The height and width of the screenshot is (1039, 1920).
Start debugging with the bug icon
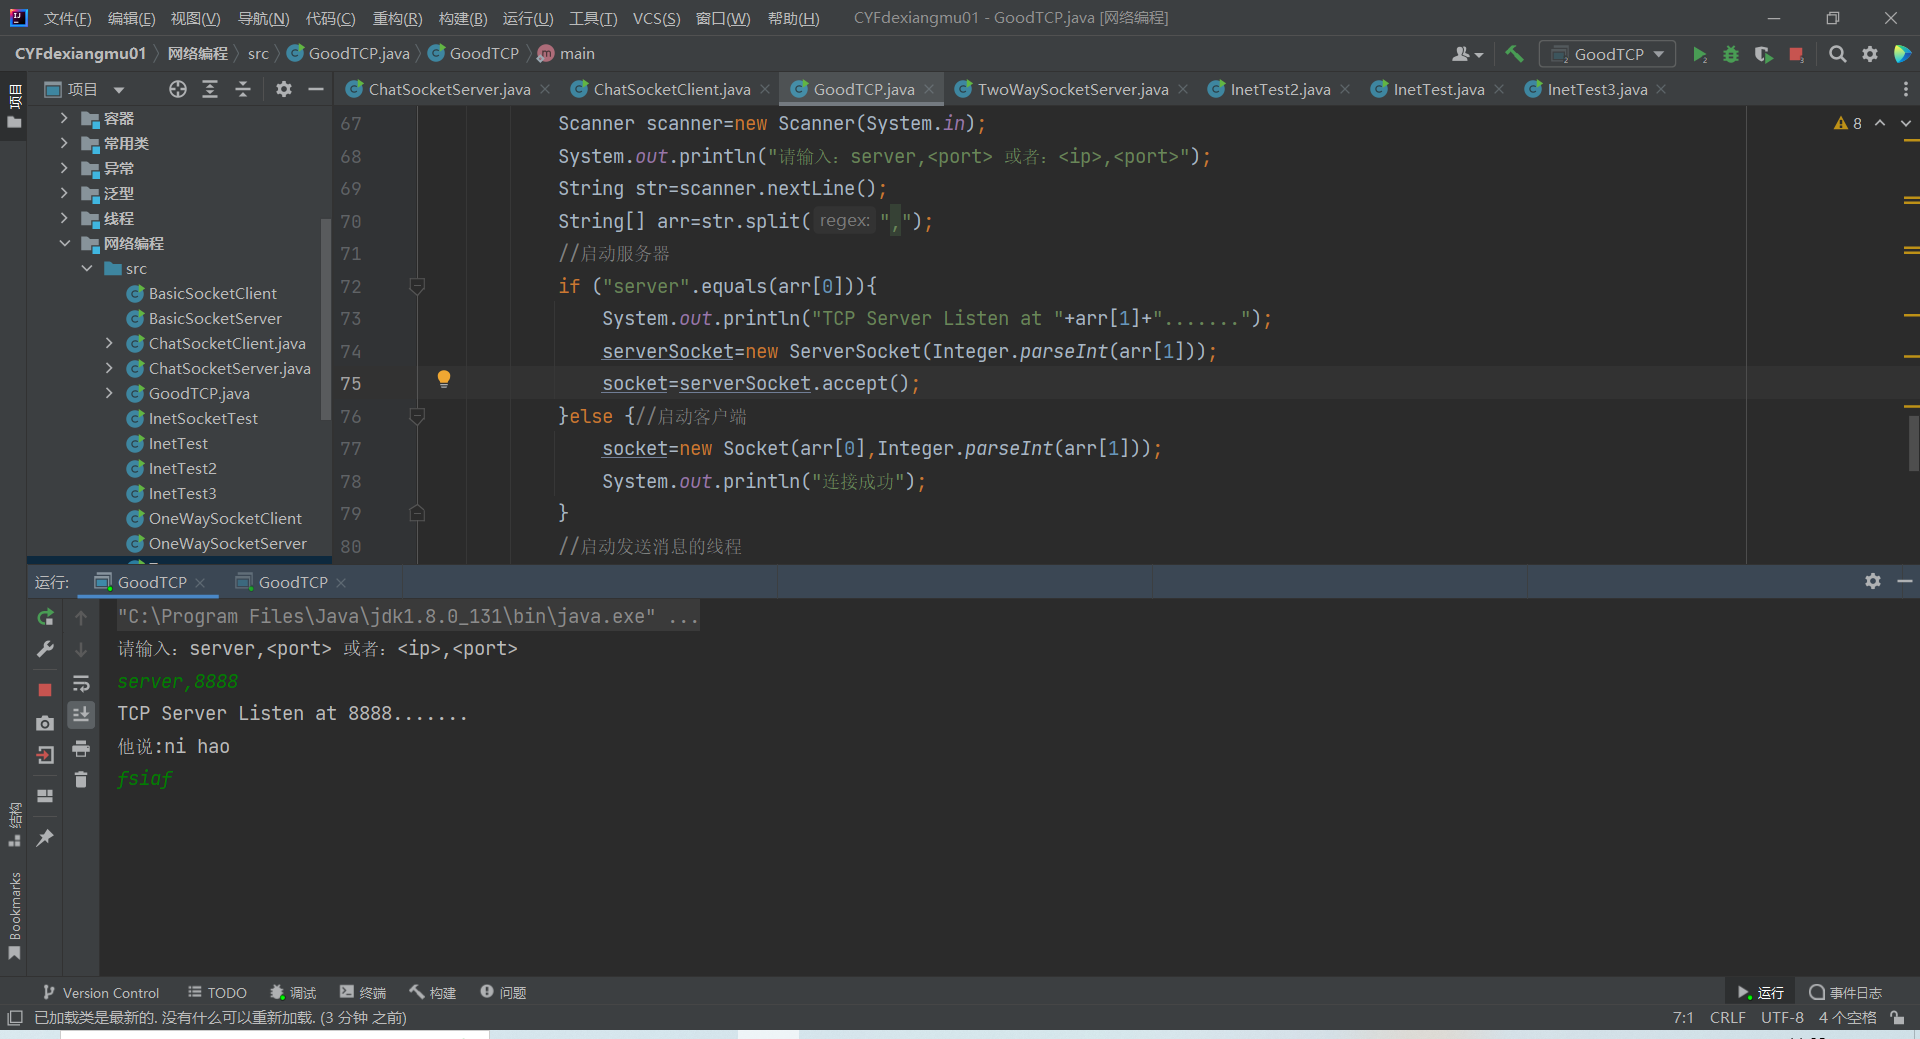1731,54
